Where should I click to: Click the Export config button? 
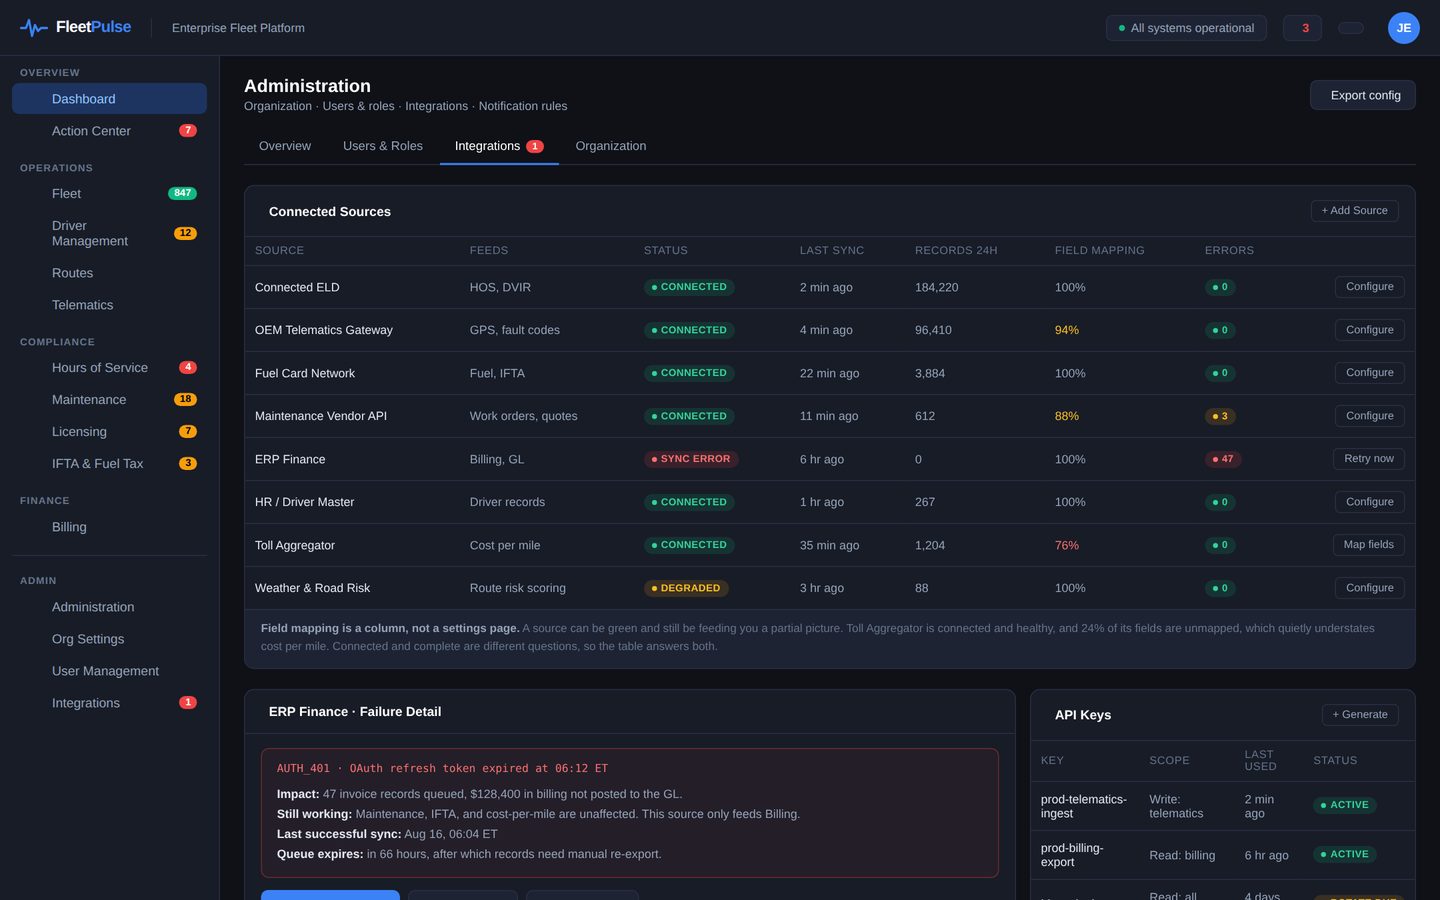pos(1363,95)
